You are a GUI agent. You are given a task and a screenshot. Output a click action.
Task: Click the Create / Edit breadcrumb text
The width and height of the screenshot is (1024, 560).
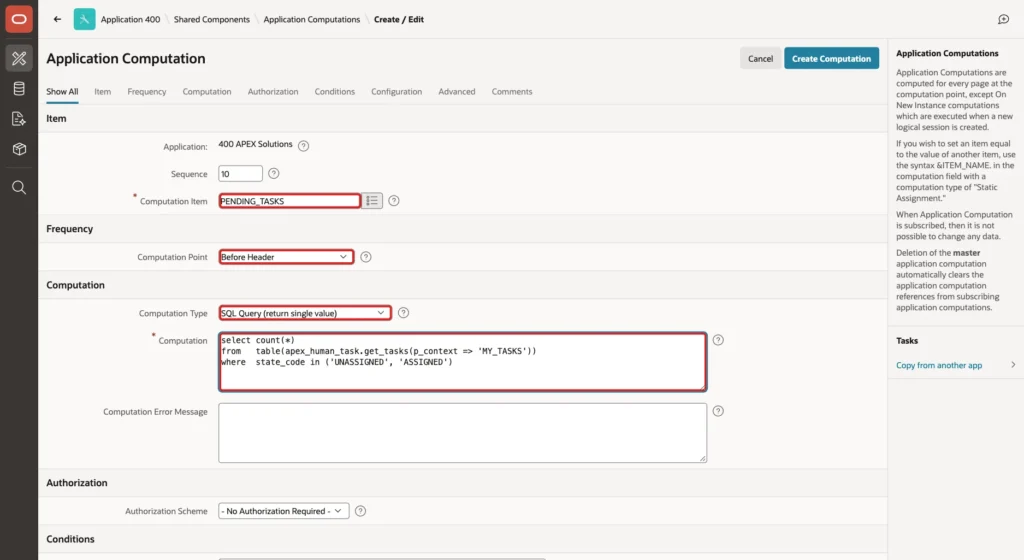point(398,20)
